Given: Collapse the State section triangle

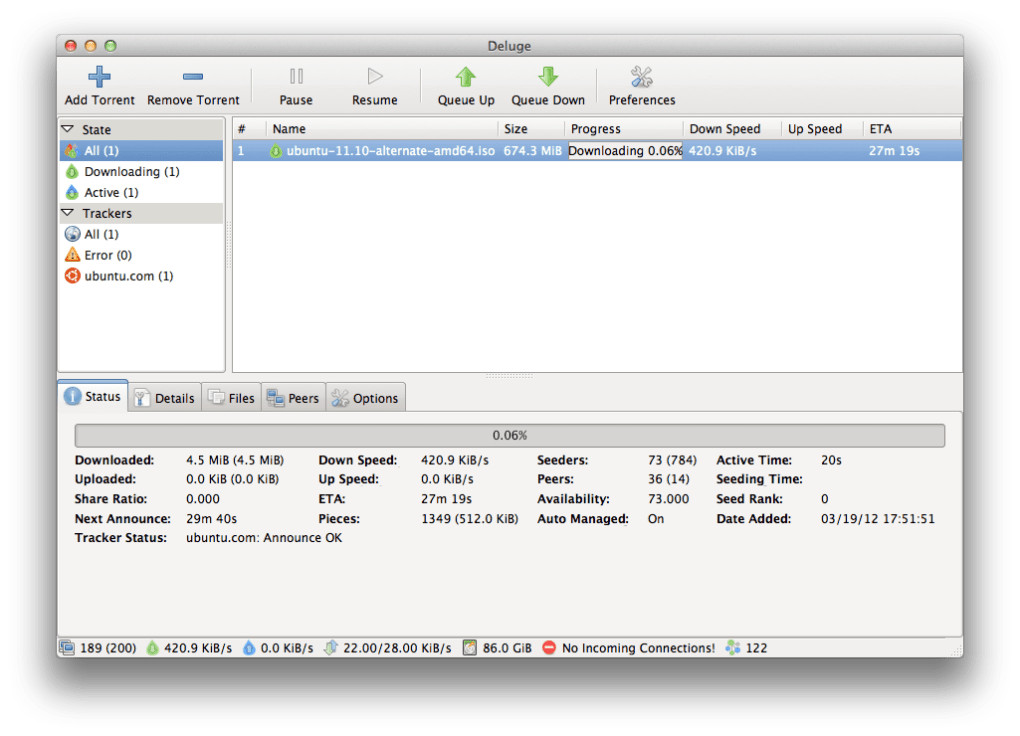Looking at the screenshot, I should [x=68, y=129].
